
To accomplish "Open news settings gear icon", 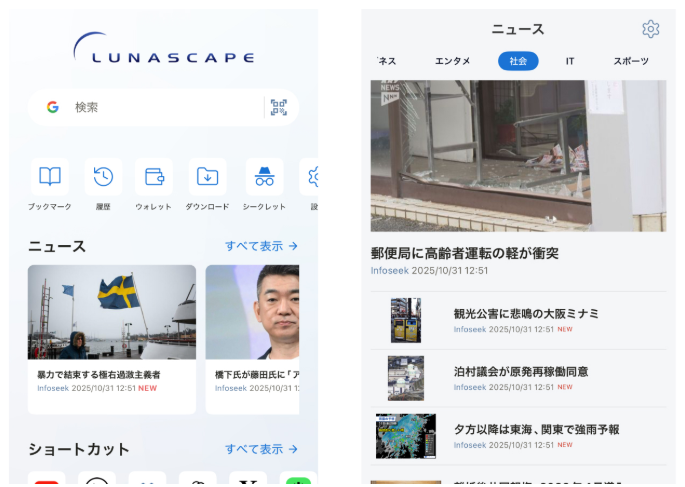I will pyautogui.click(x=650, y=29).
